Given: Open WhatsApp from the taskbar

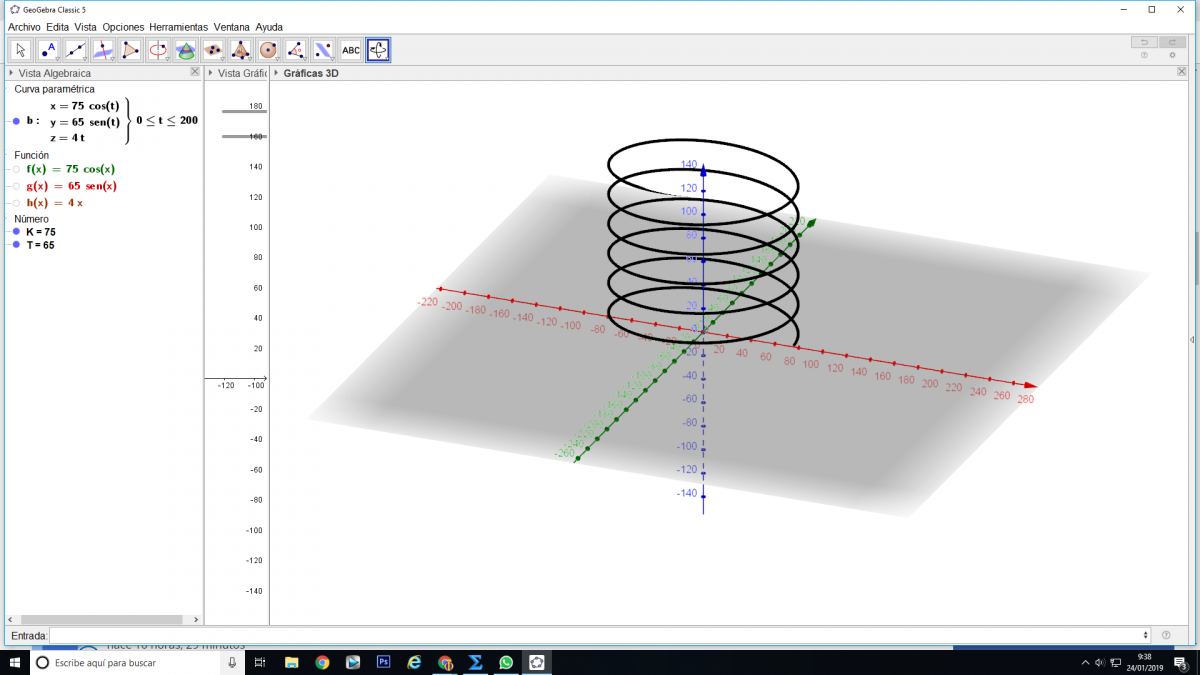Looking at the screenshot, I should point(506,662).
